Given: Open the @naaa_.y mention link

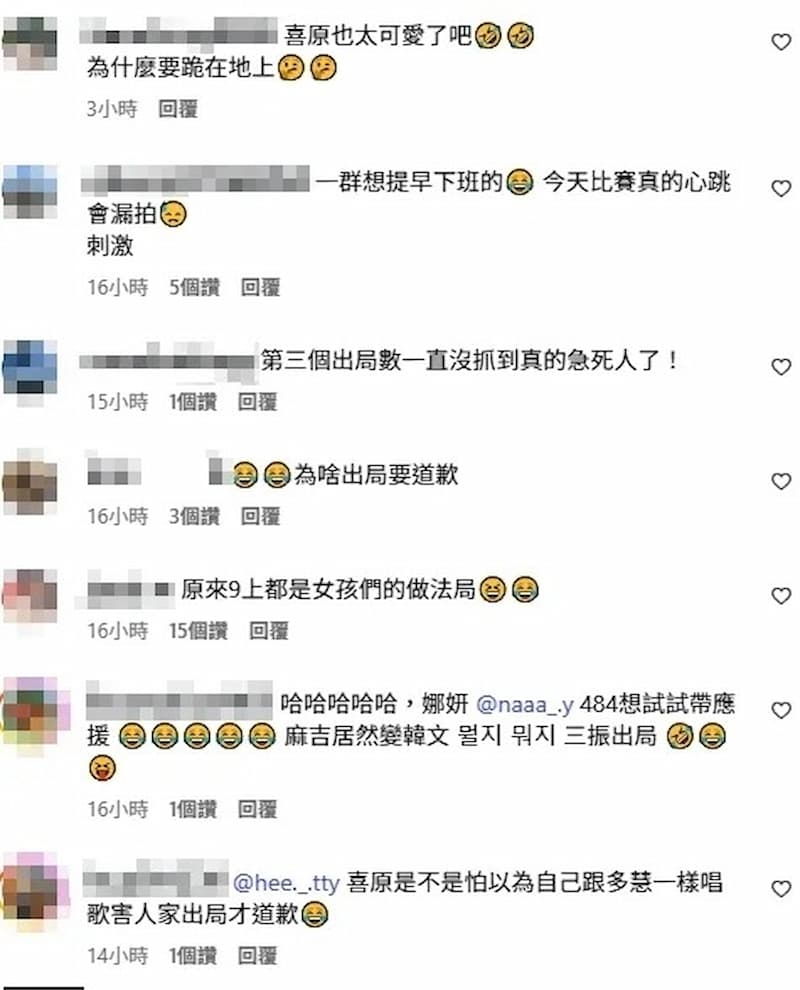Looking at the screenshot, I should 524,703.
